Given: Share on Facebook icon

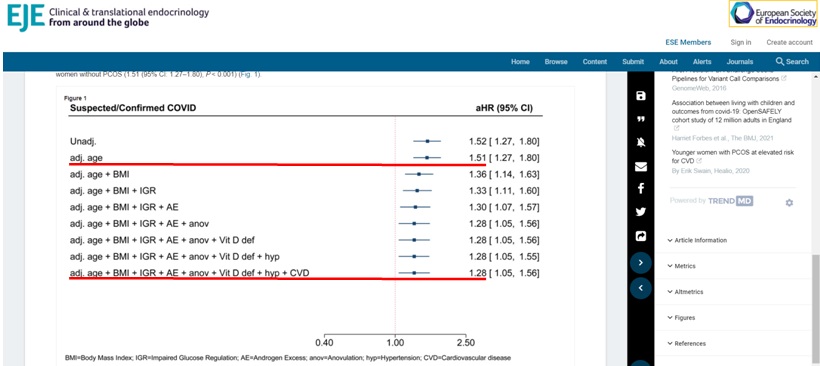Looking at the screenshot, I should (641, 189).
